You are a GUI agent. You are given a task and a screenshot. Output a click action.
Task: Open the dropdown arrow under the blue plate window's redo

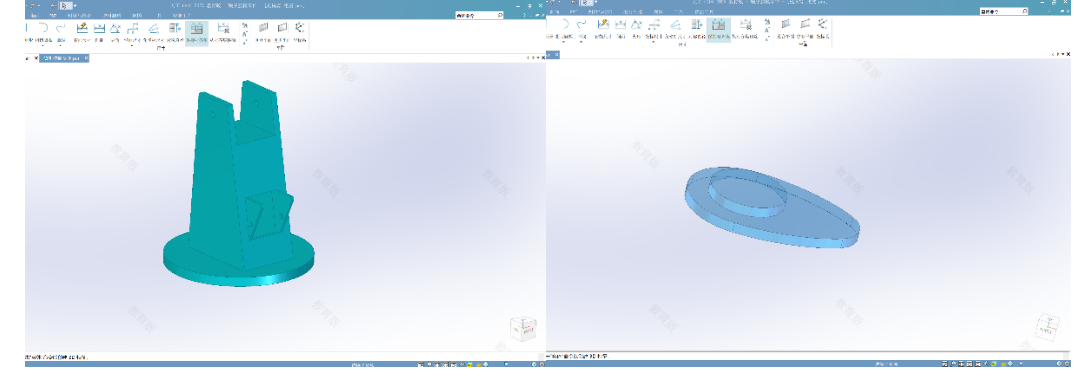582,42
